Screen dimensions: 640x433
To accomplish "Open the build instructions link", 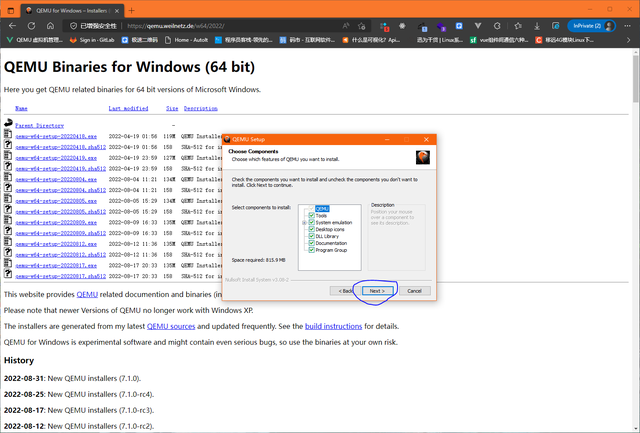I will tap(333, 326).
